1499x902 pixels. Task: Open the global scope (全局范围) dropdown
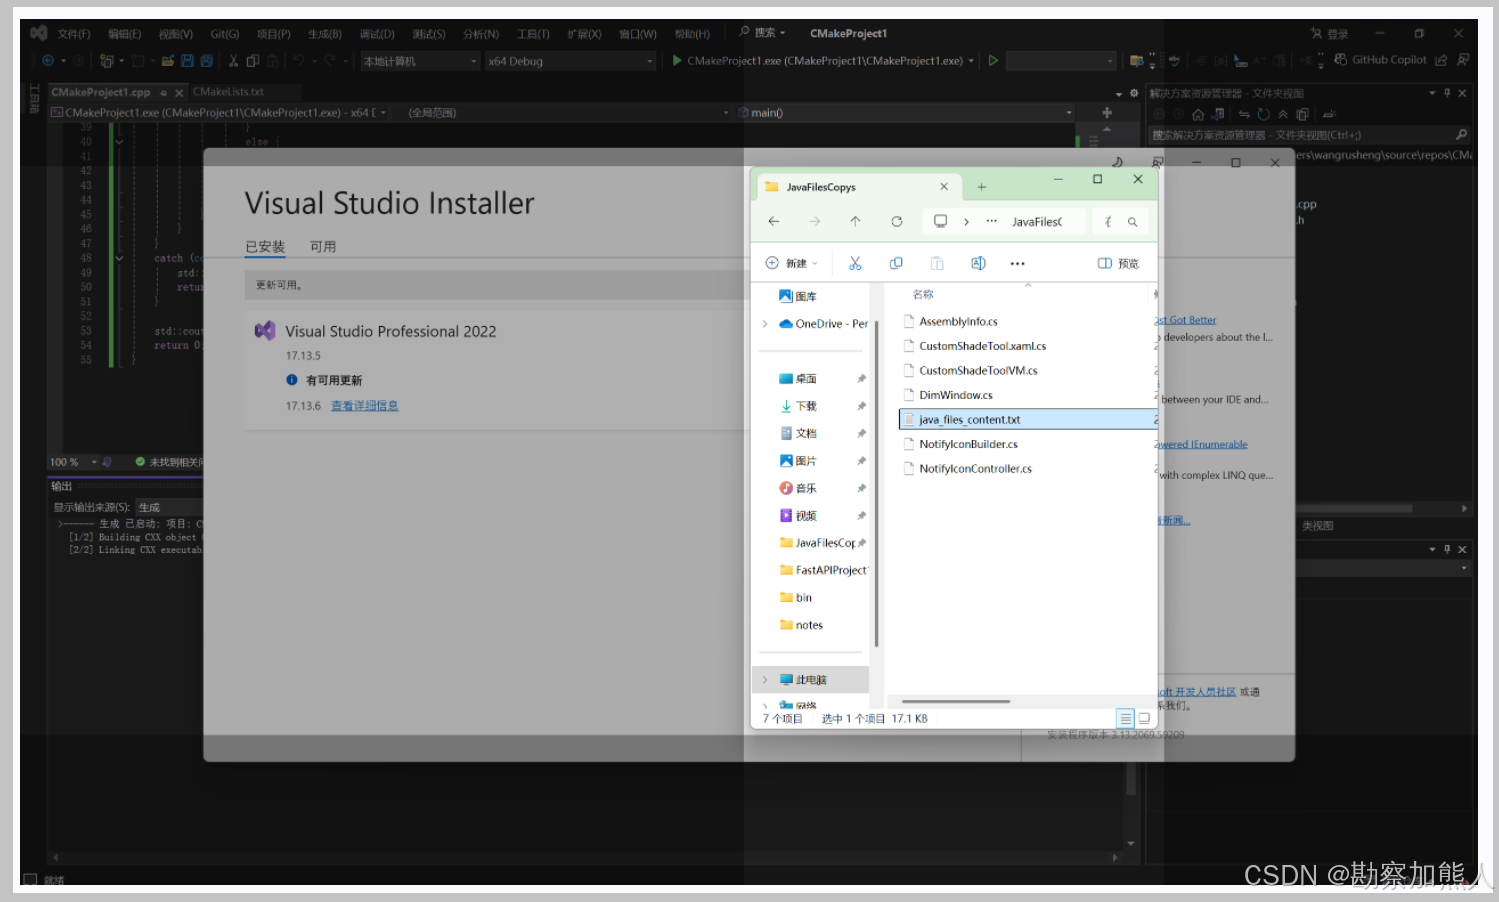(568, 113)
